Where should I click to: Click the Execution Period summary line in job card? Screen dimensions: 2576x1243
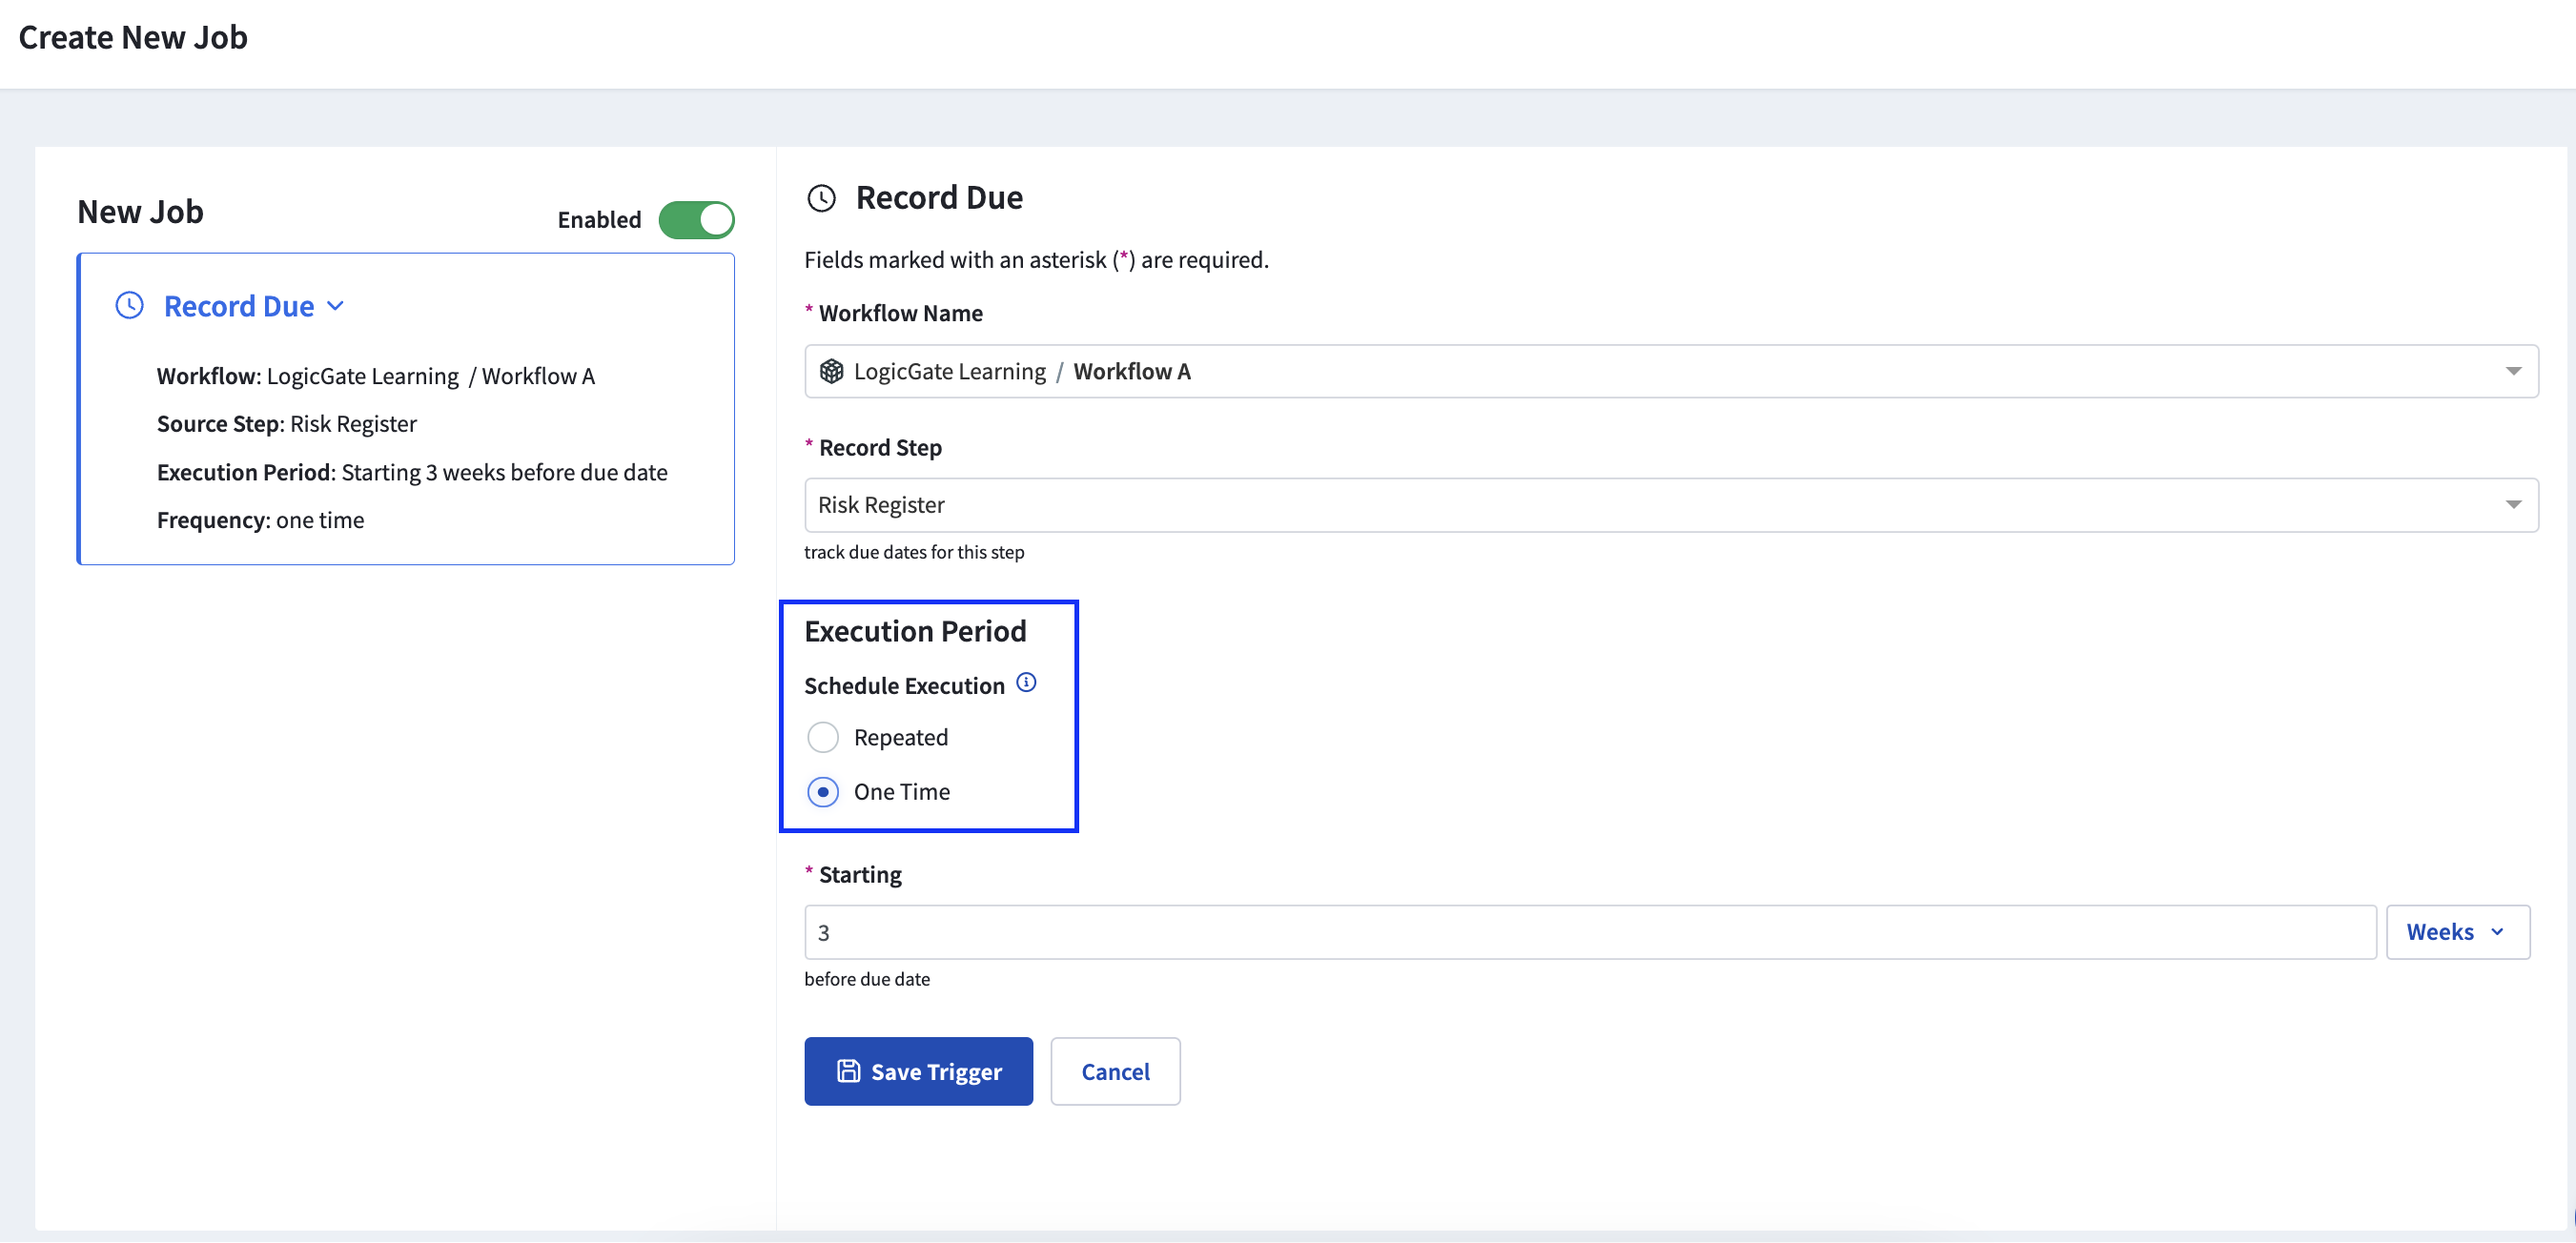pyautogui.click(x=412, y=472)
